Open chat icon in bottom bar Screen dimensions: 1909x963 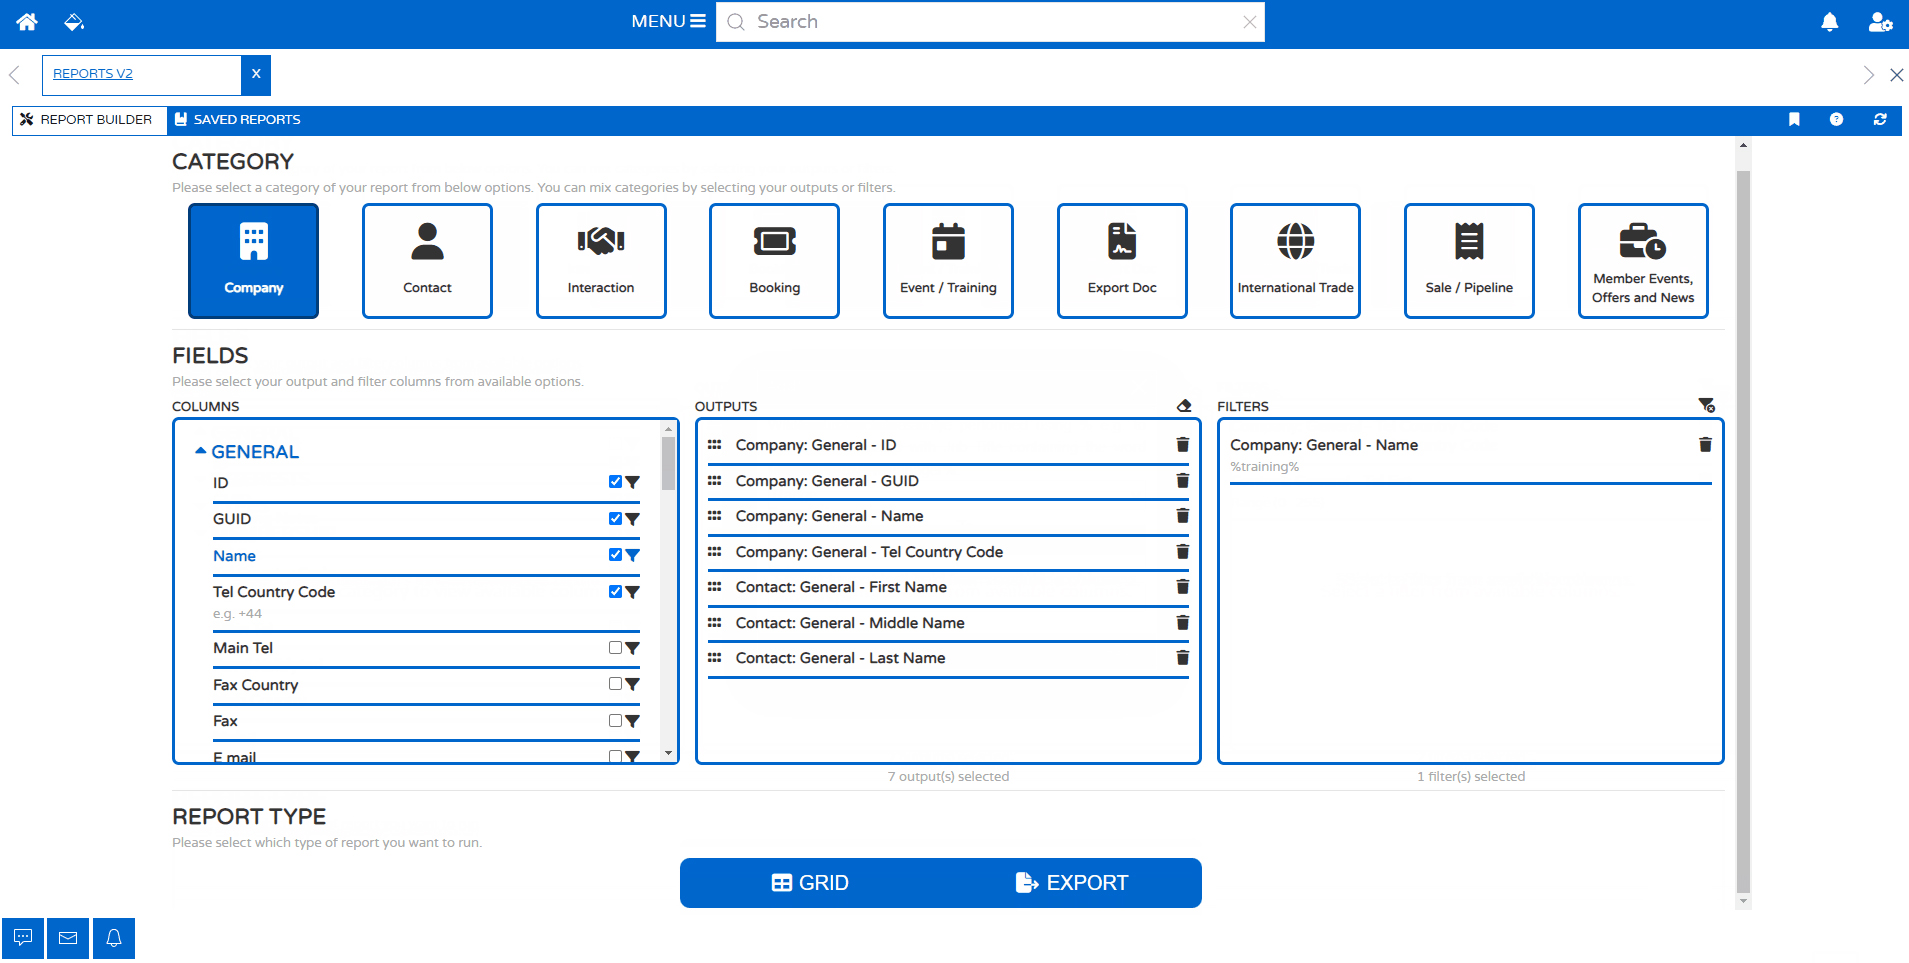pos(22,939)
